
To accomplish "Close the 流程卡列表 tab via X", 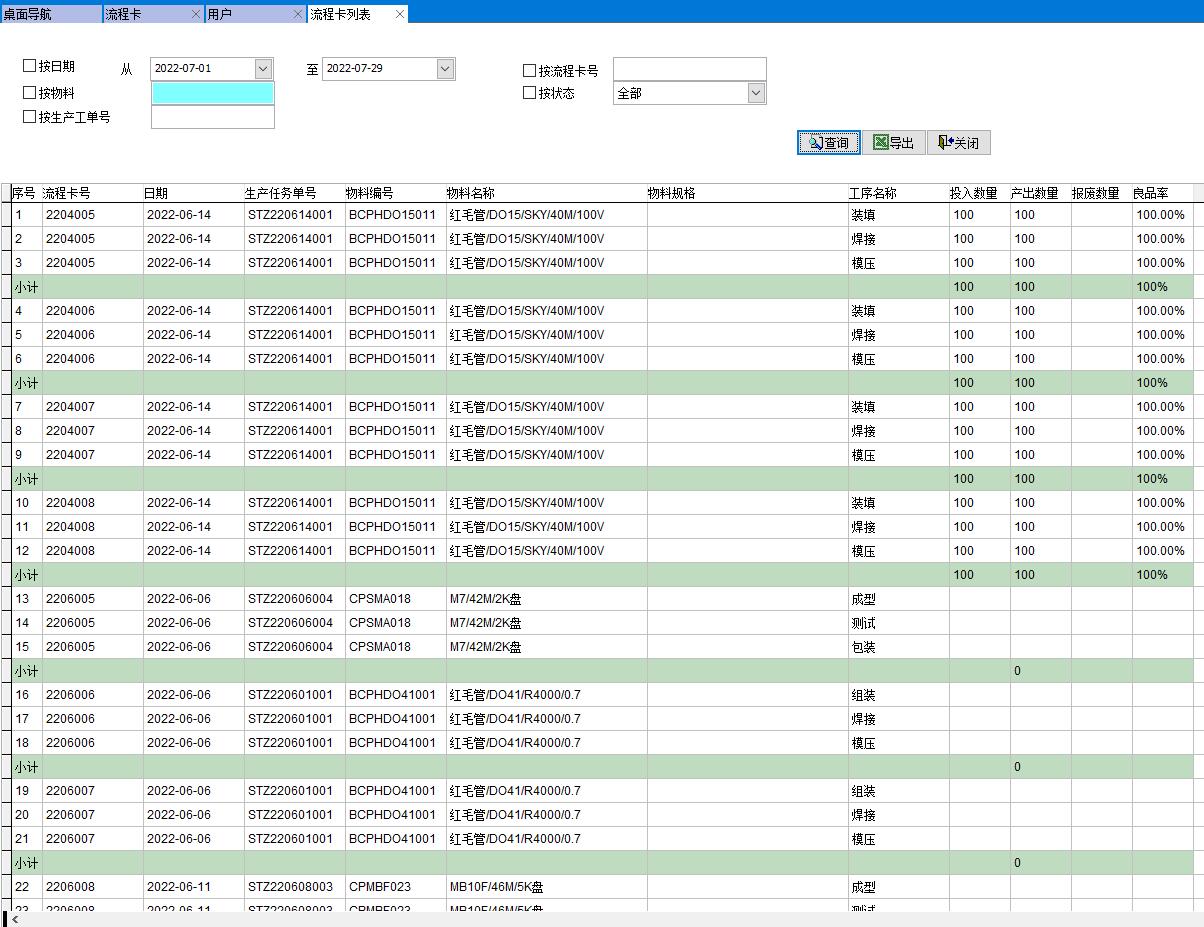I will (400, 14).
